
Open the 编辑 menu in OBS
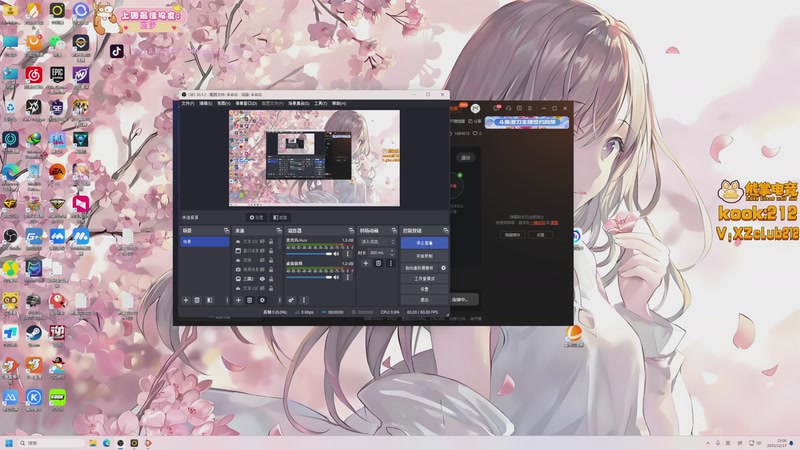206,104
